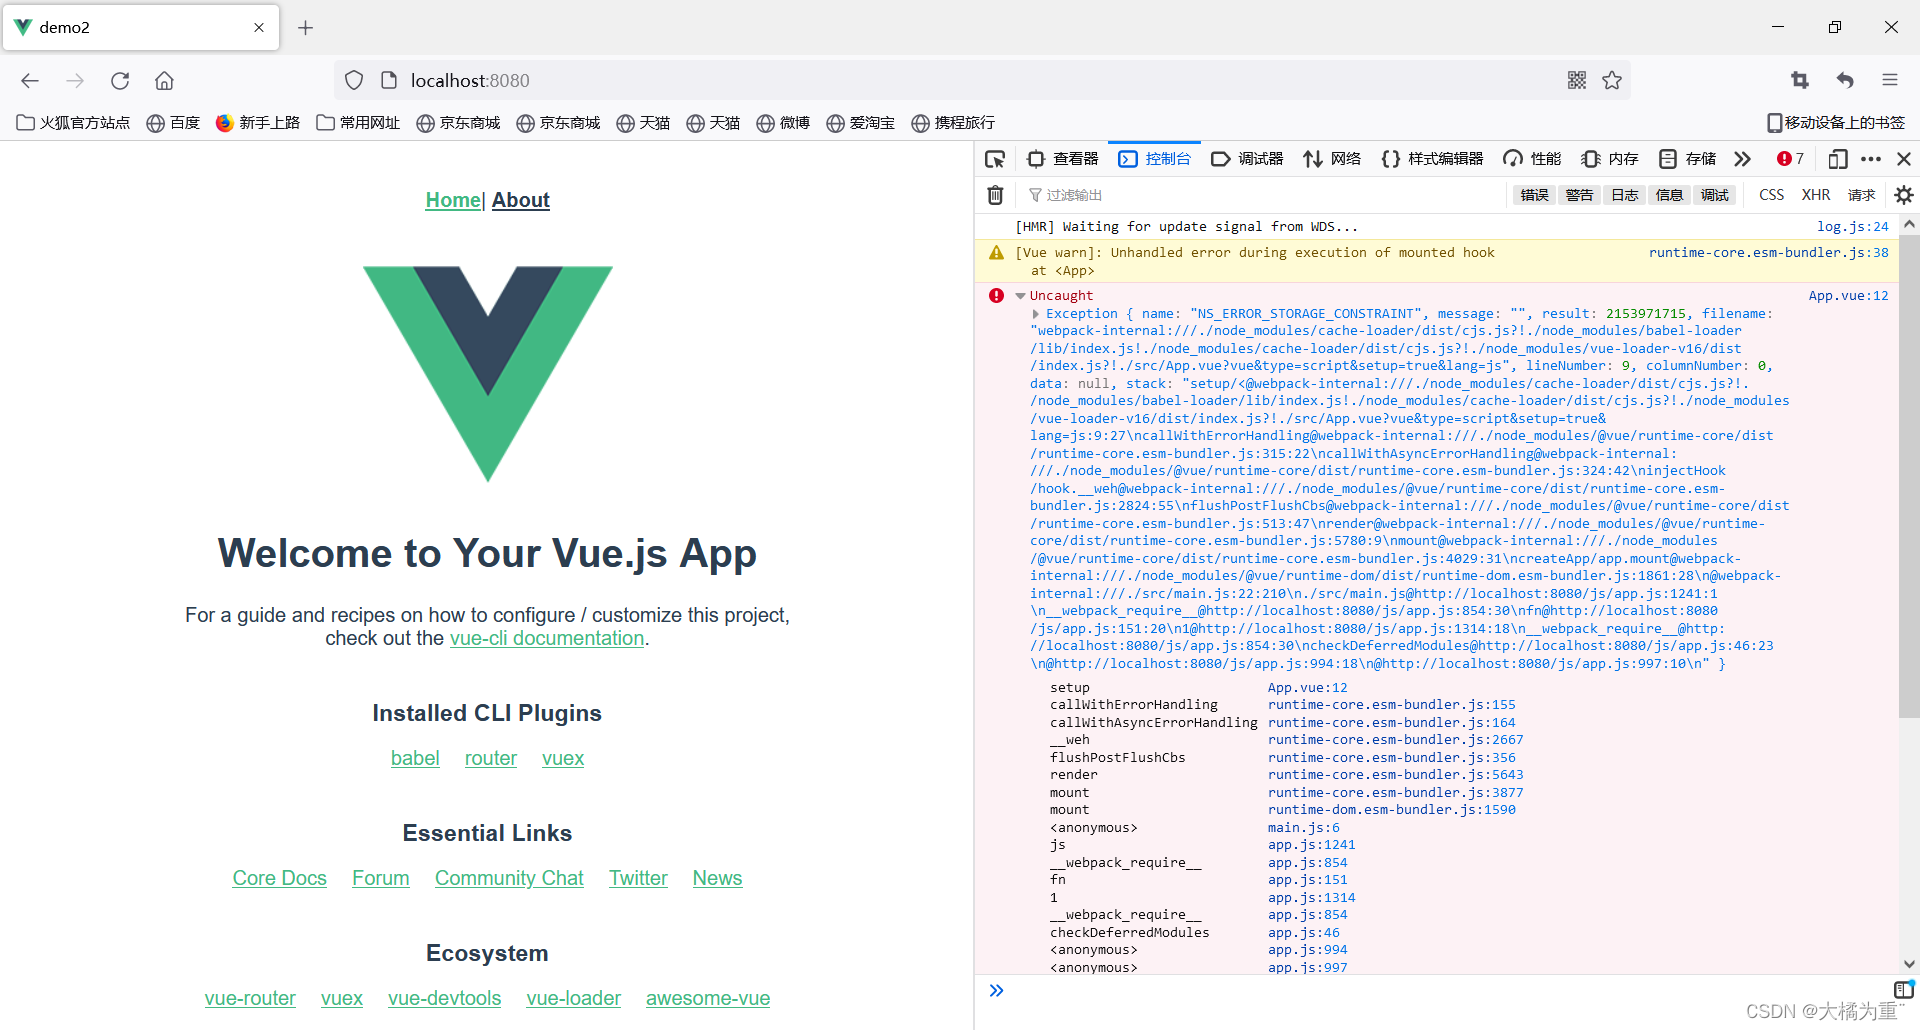Open log.js:24 source link

coord(1853,227)
